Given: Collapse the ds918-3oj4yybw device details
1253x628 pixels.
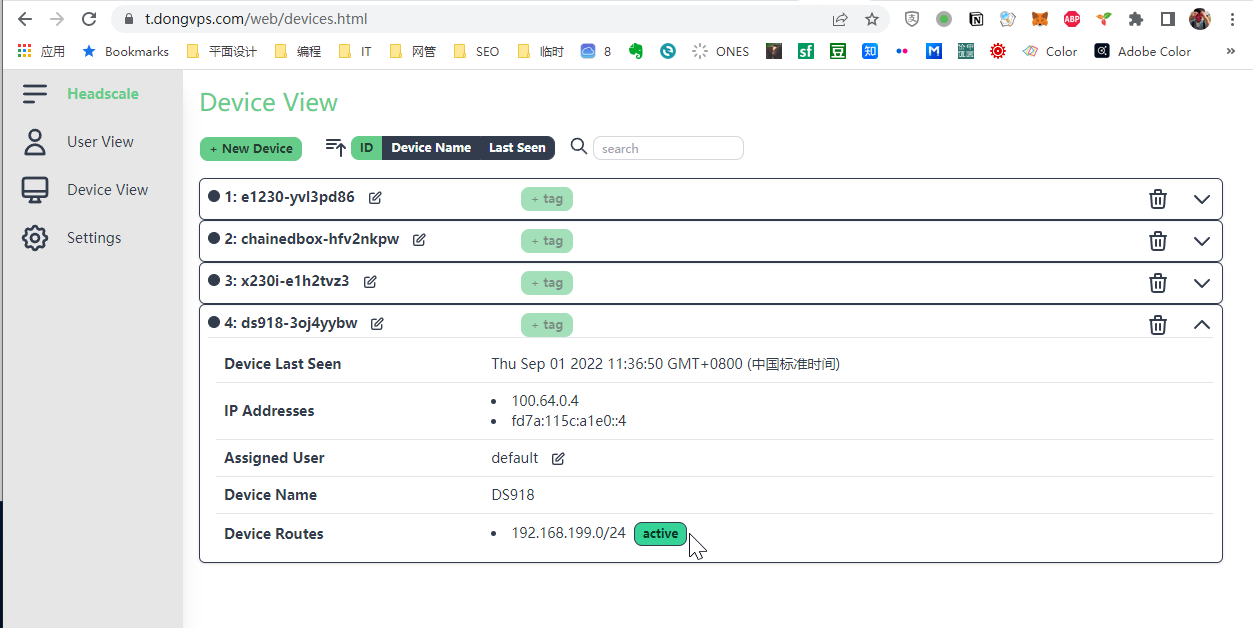Looking at the screenshot, I should 1202,325.
